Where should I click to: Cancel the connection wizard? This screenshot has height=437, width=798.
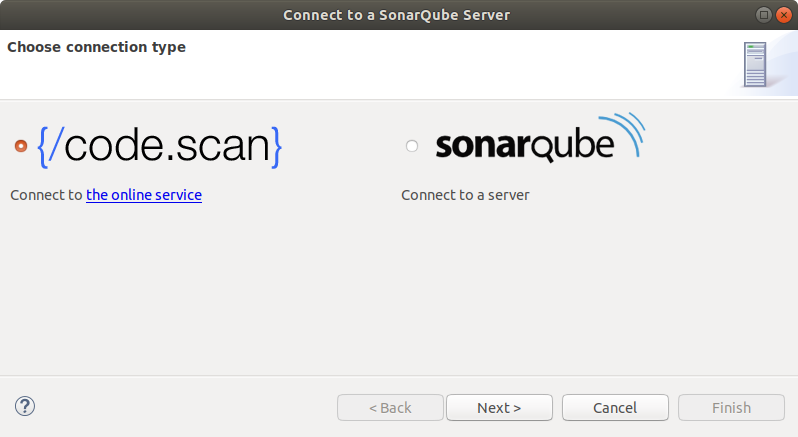[x=615, y=407]
